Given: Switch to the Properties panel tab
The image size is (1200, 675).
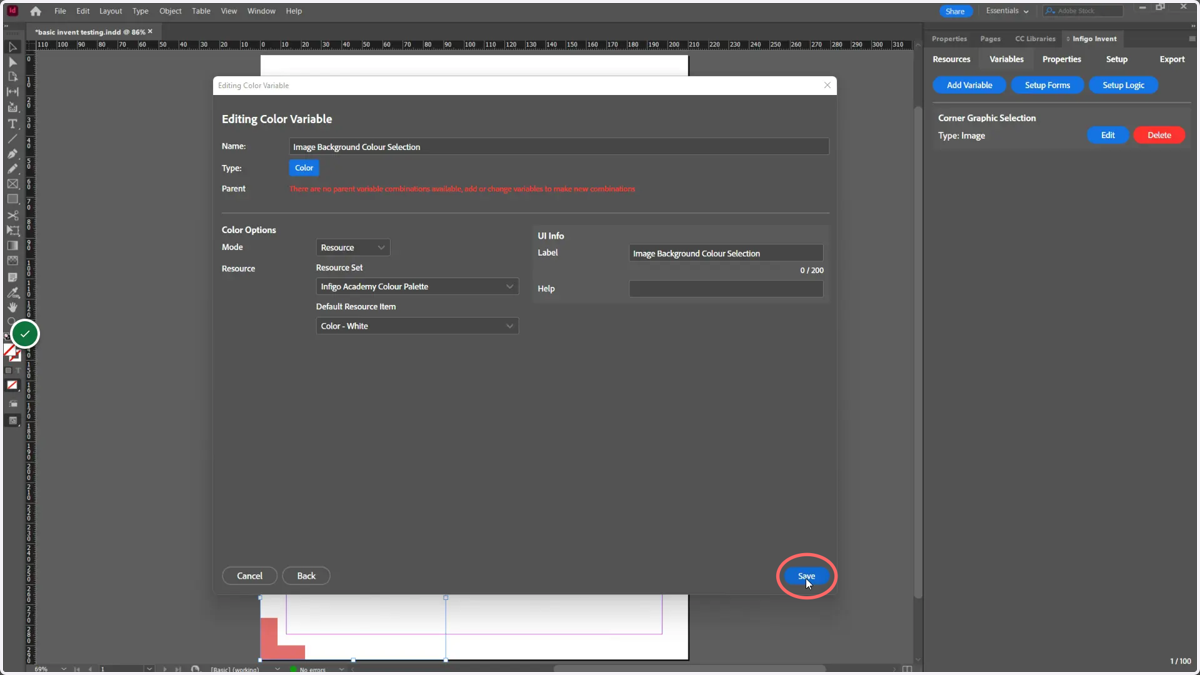Looking at the screenshot, I should [949, 39].
